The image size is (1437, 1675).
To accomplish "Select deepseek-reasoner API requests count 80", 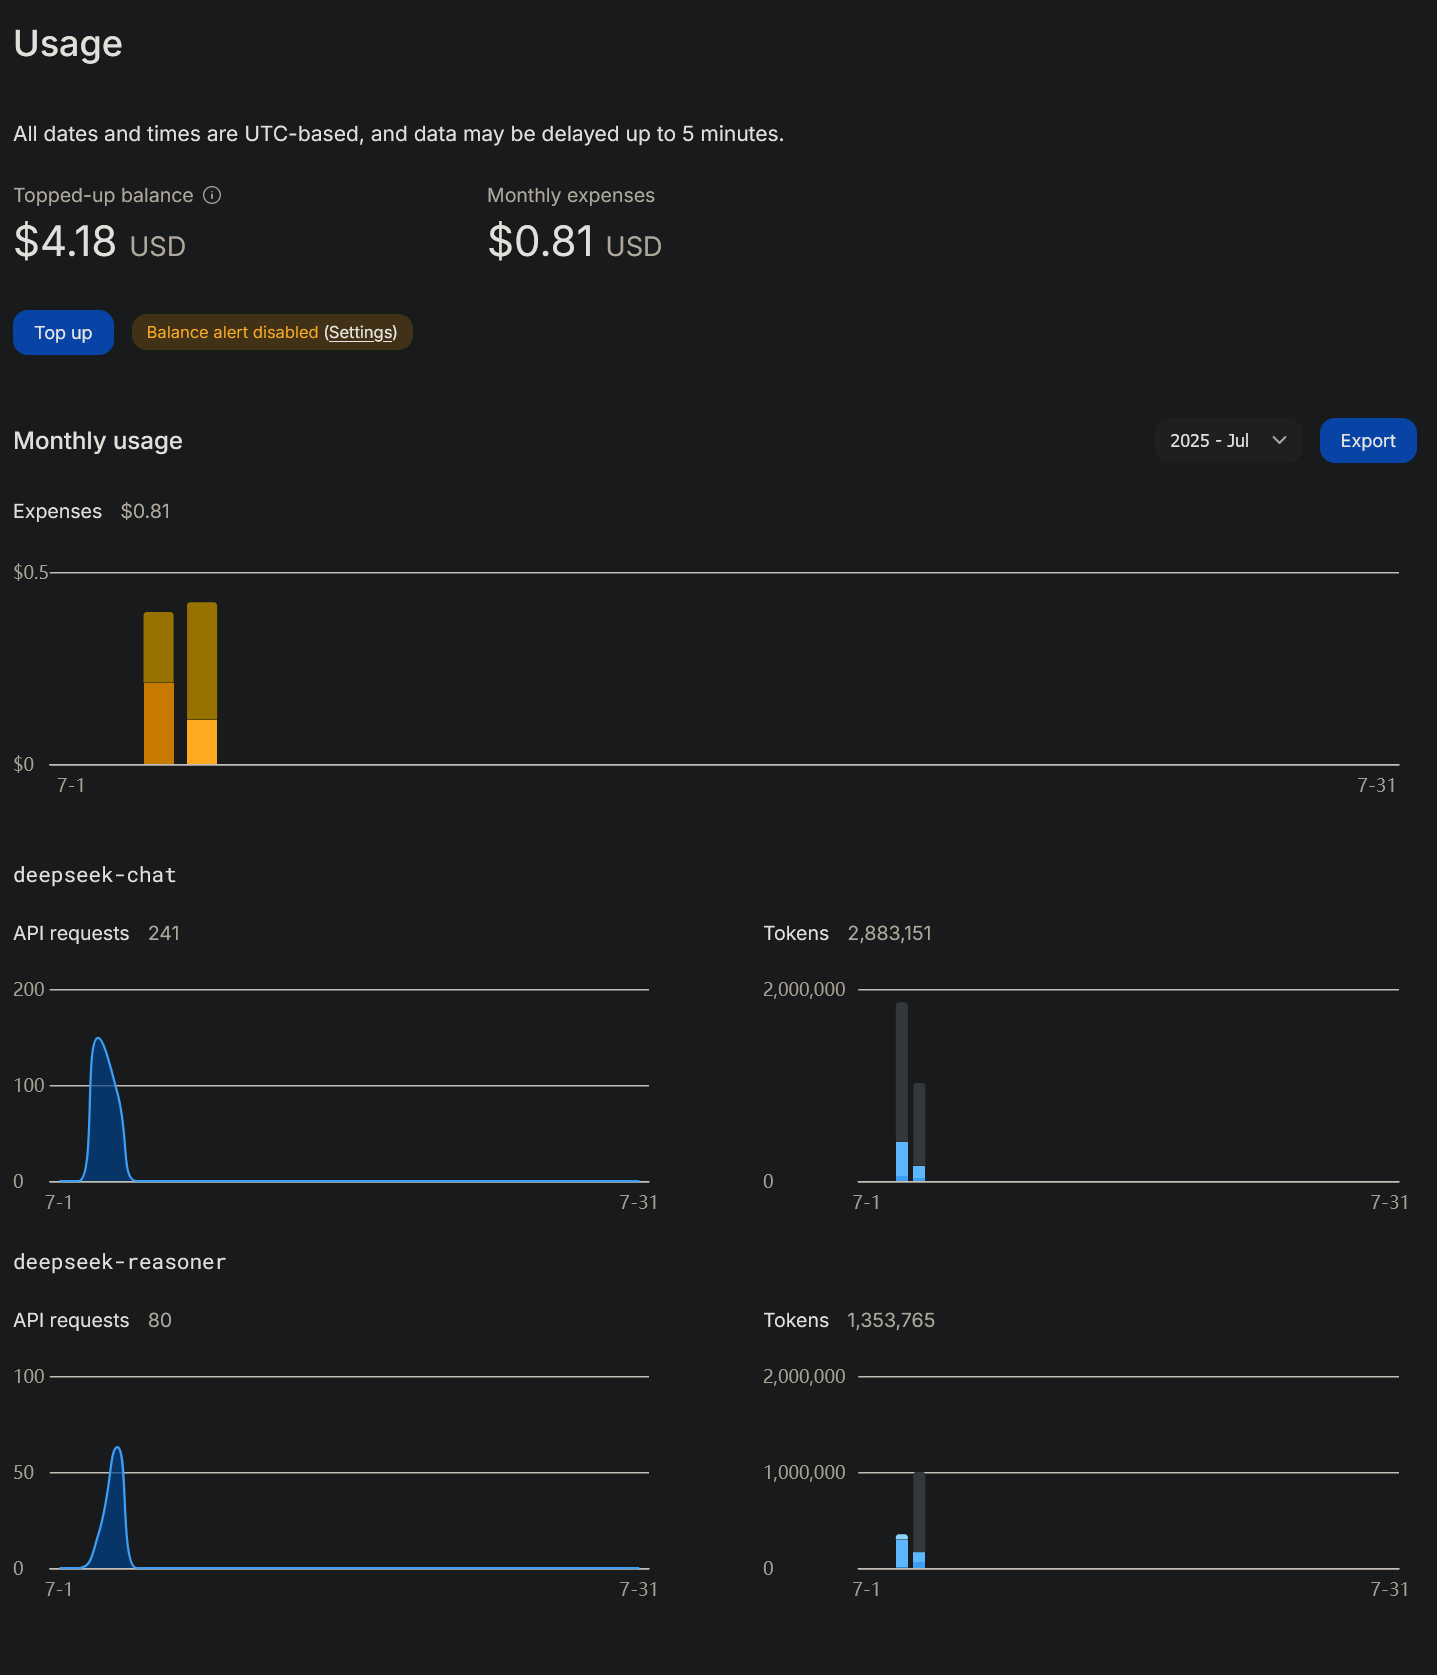I will click(160, 1320).
